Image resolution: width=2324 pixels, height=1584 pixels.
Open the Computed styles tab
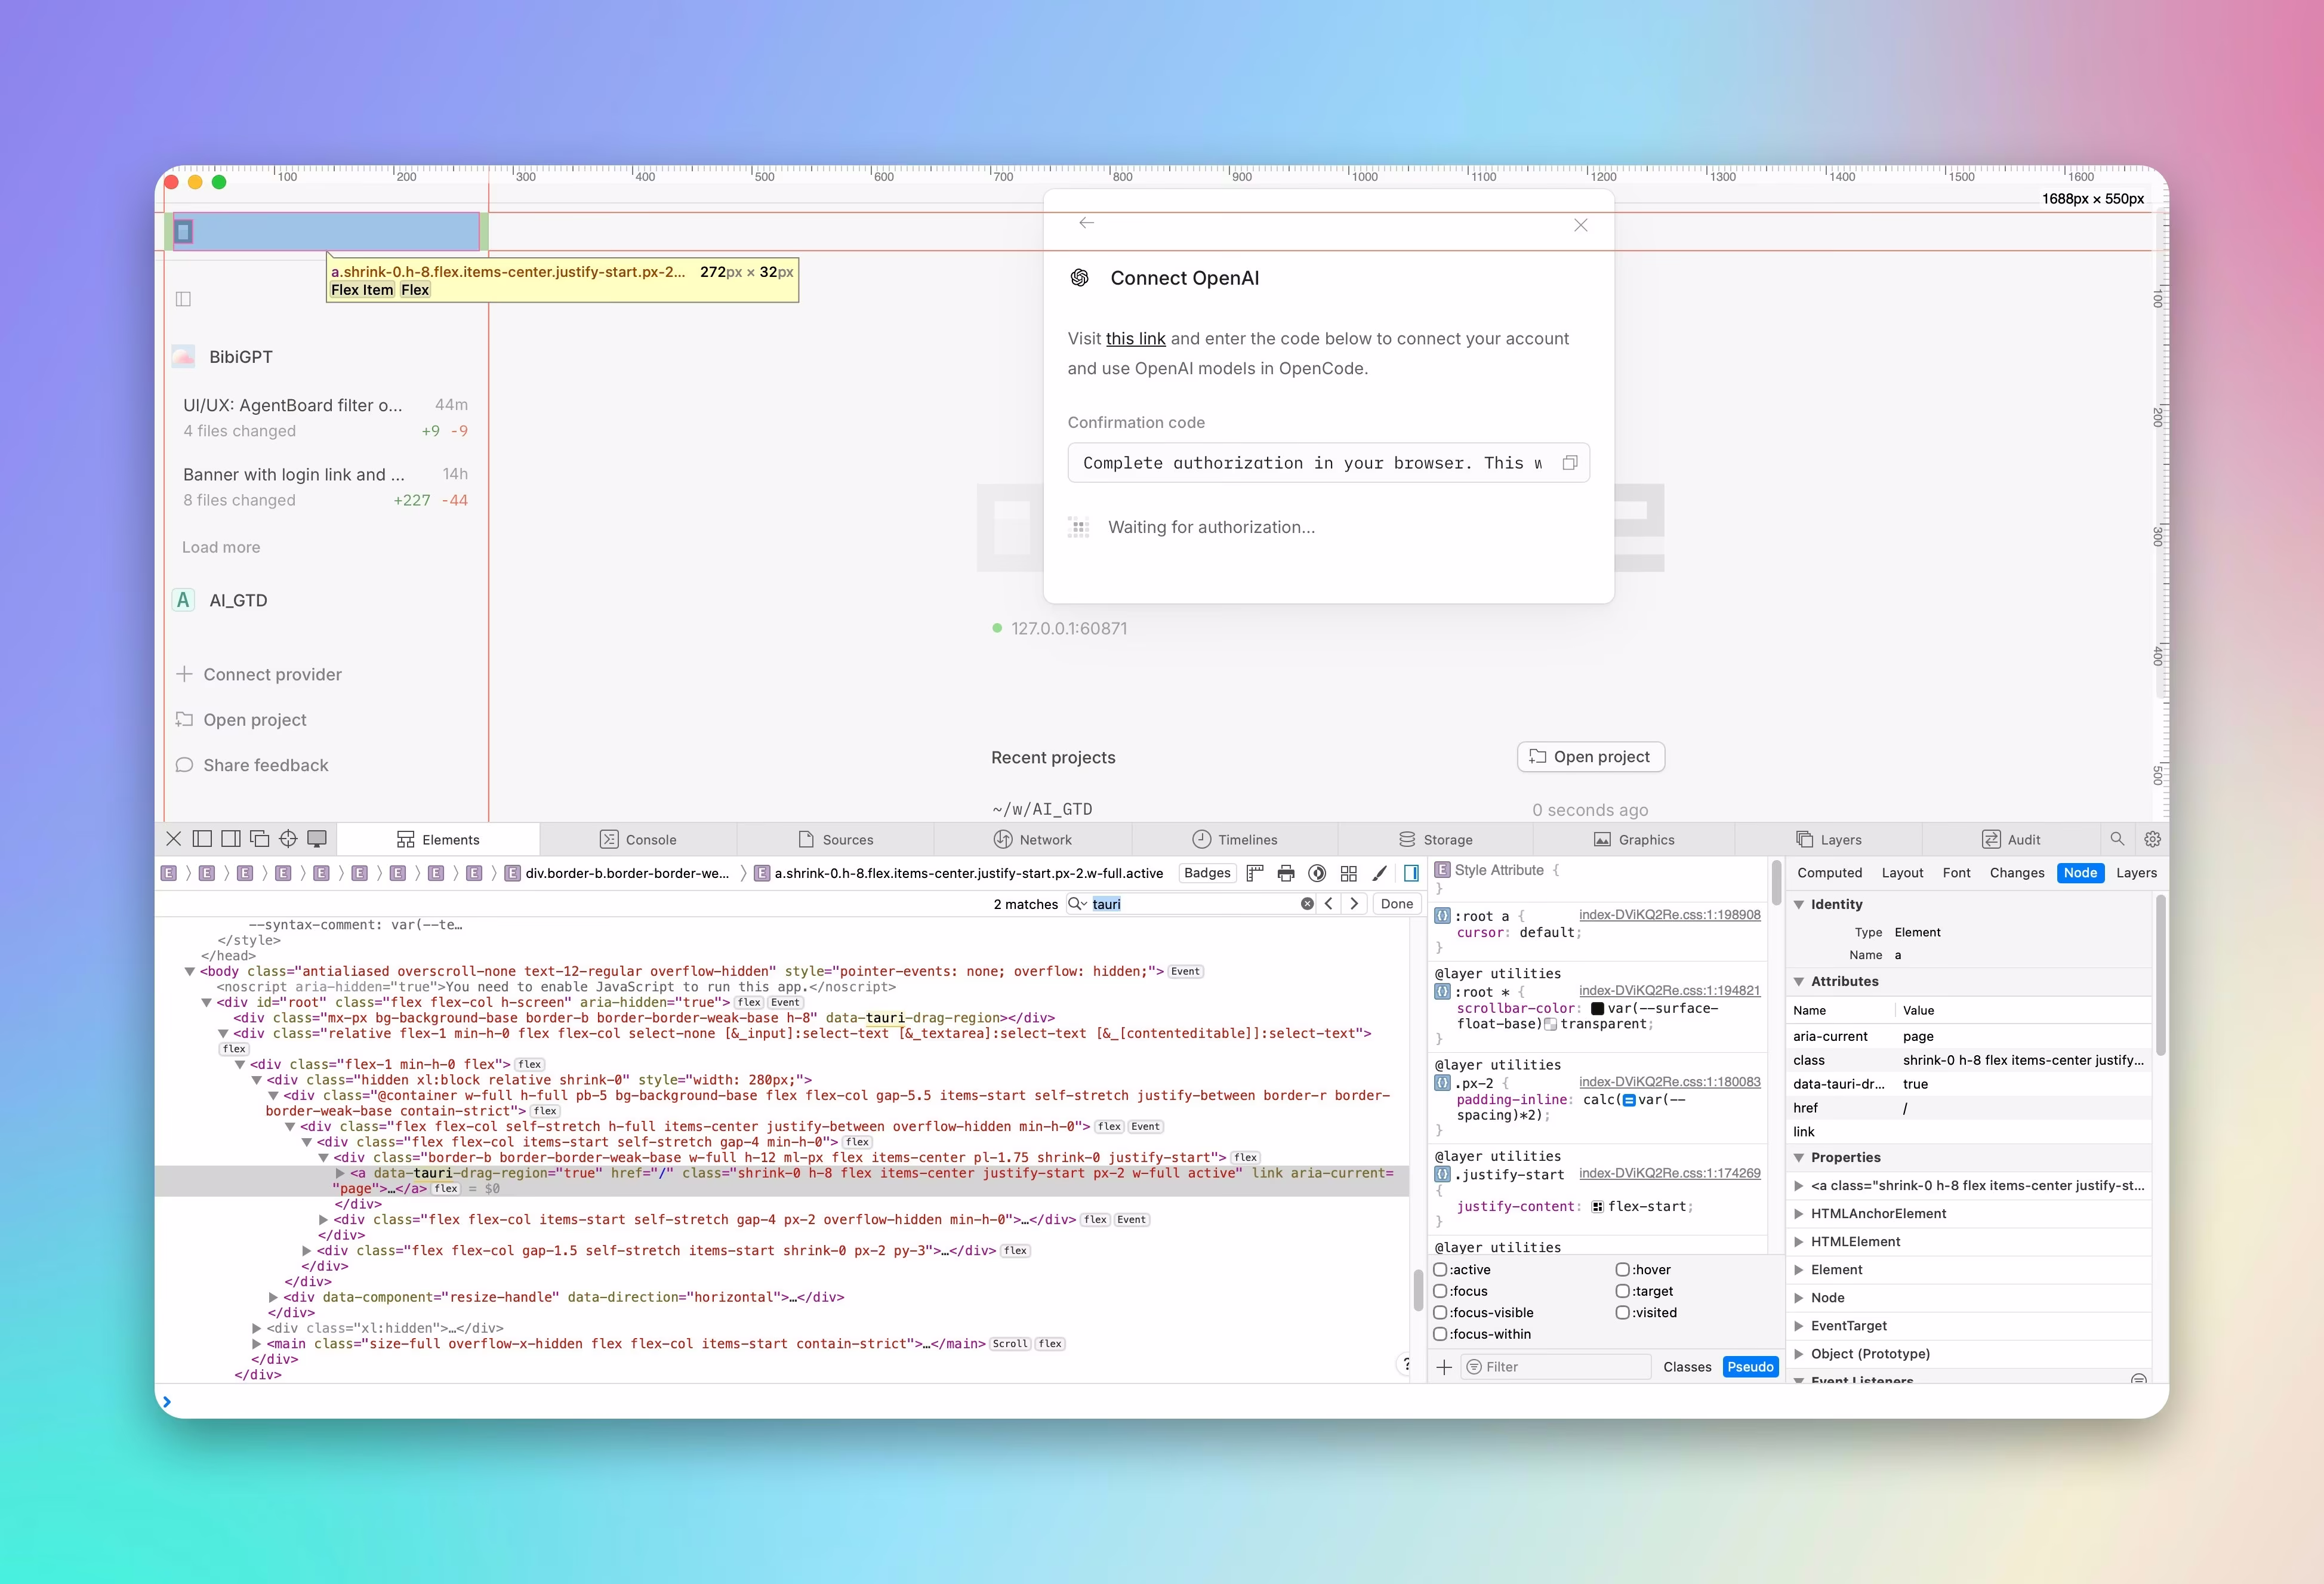[x=1830, y=872]
